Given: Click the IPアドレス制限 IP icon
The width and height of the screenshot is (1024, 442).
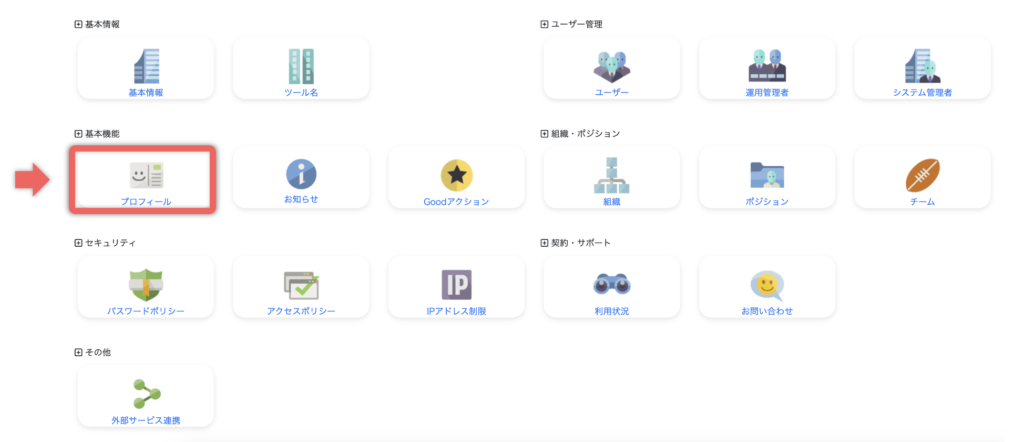Looking at the screenshot, I should (x=456, y=285).
